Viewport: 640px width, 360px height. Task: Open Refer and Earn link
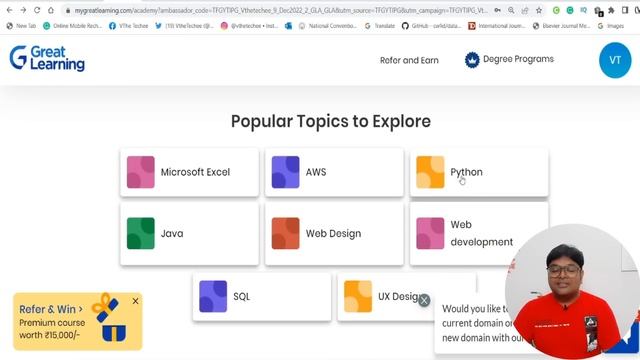click(x=409, y=60)
